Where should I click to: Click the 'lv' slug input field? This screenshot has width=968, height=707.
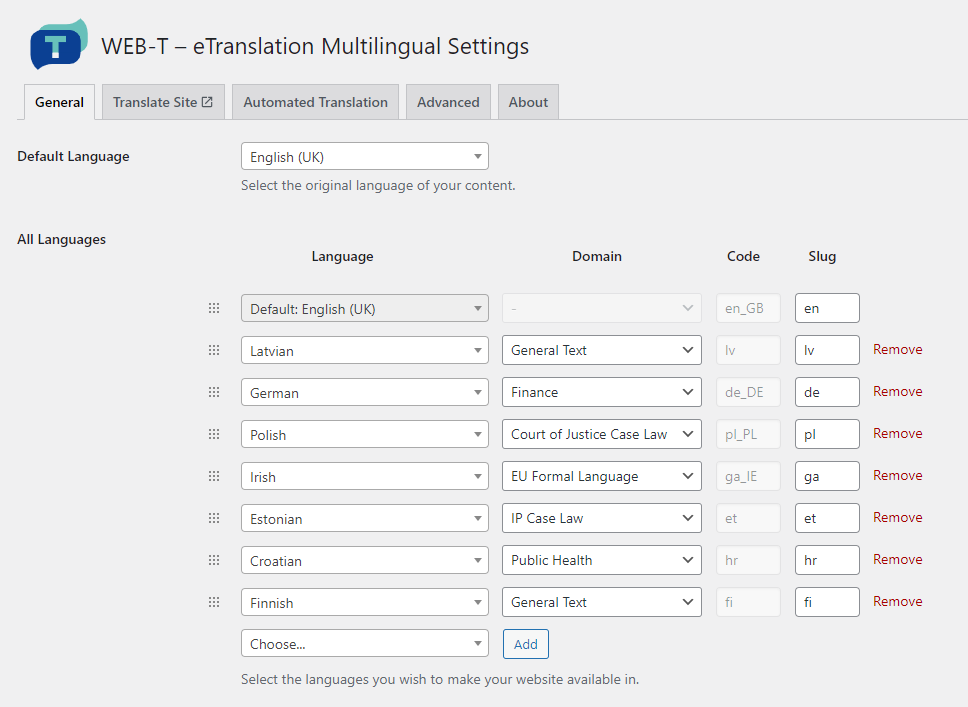click(x=827, y=350)
